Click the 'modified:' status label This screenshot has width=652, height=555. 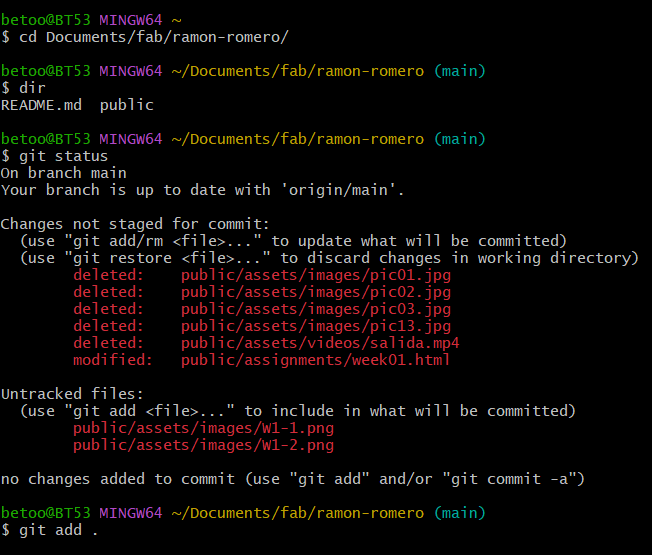[x=113, y=360]
